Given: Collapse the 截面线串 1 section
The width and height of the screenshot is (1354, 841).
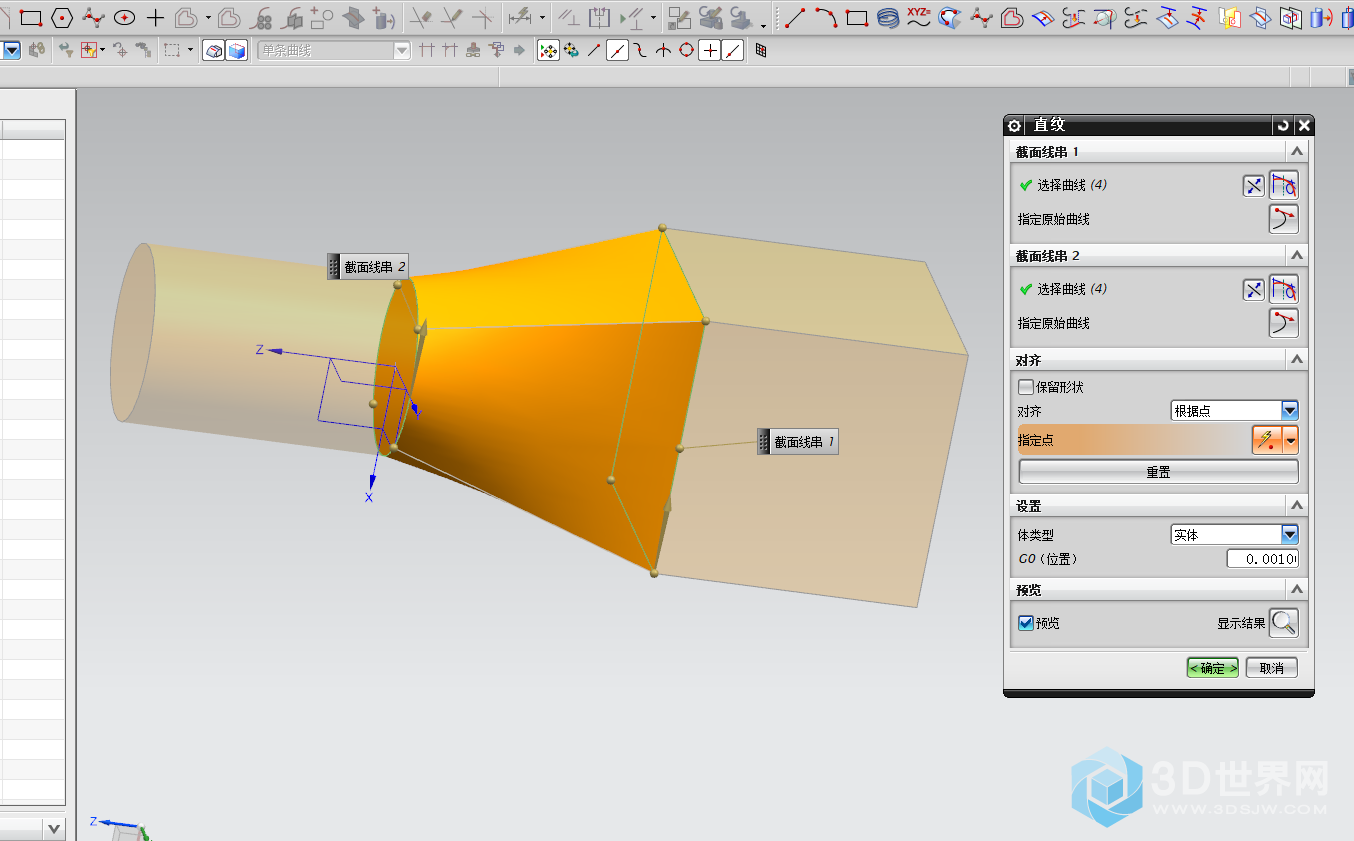Looking at the screenshot, I should click(1297, 151).
